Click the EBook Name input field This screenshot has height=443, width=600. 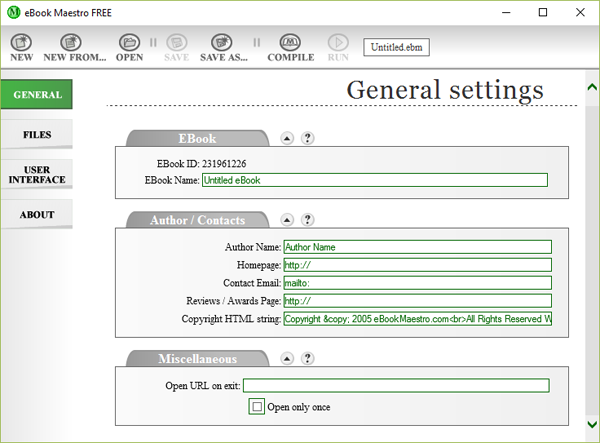[375, 180]
